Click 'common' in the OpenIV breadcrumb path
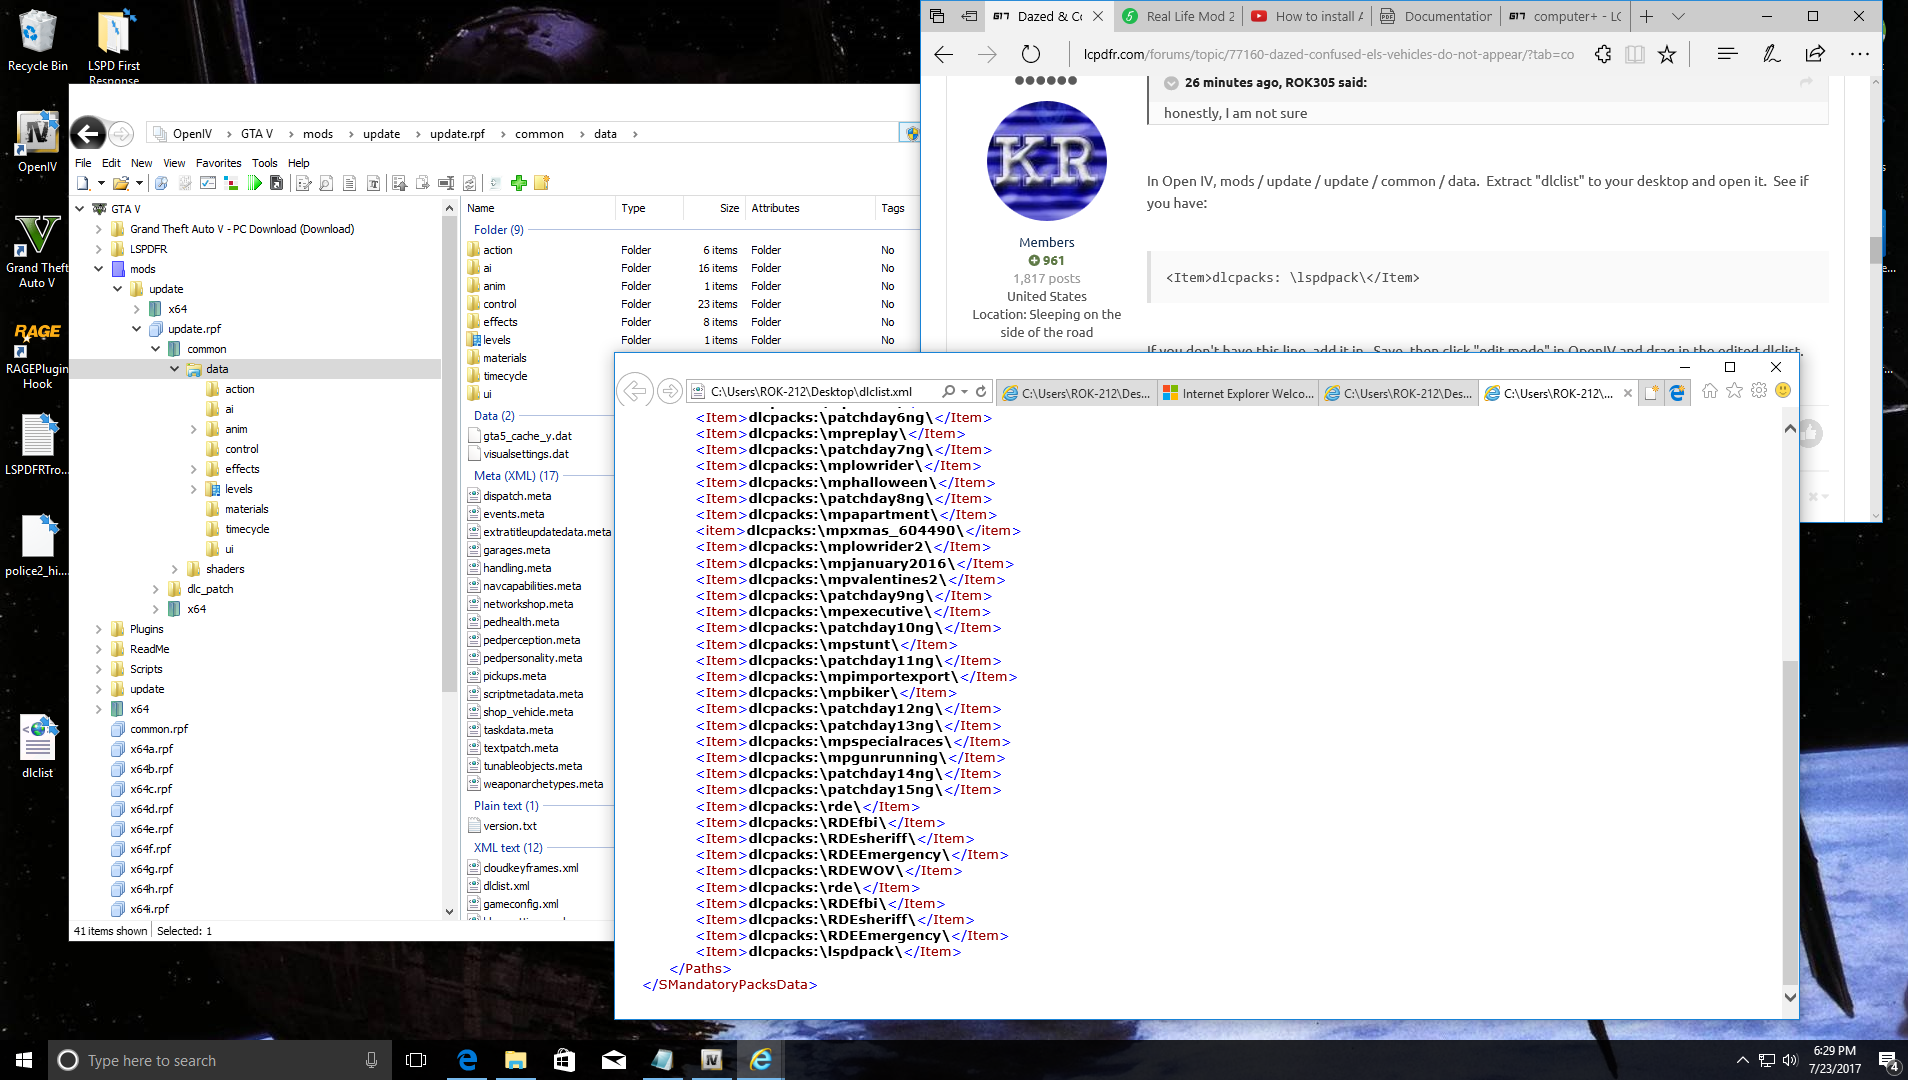 coord(539,134)
